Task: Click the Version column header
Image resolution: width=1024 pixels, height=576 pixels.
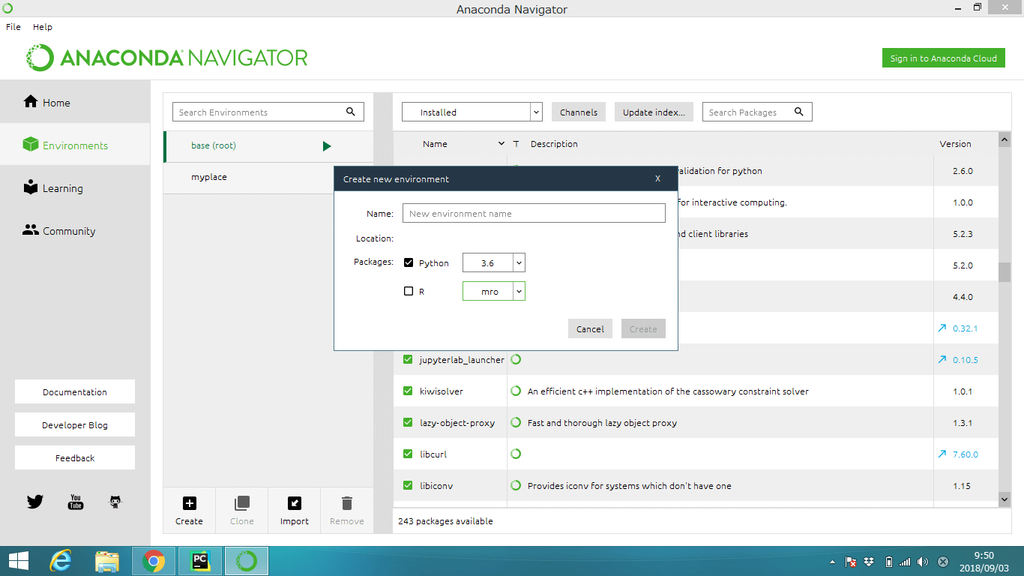Action: coord(955,144)
